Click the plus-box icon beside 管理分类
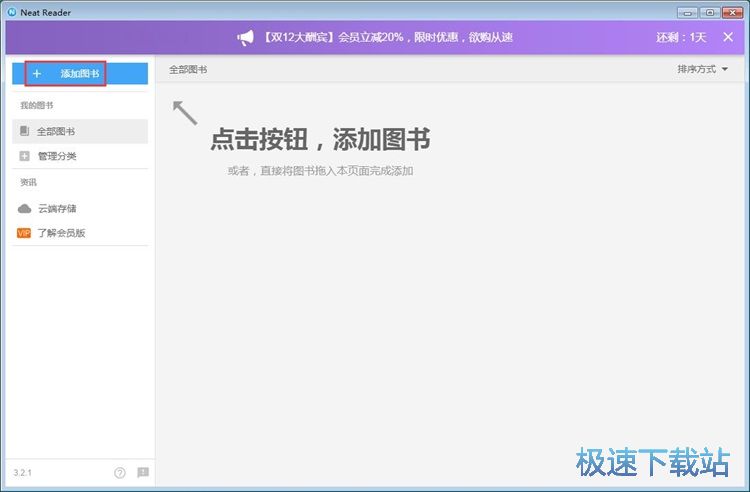The width and height of the screenshot is (750, 492). click(25, 156)
